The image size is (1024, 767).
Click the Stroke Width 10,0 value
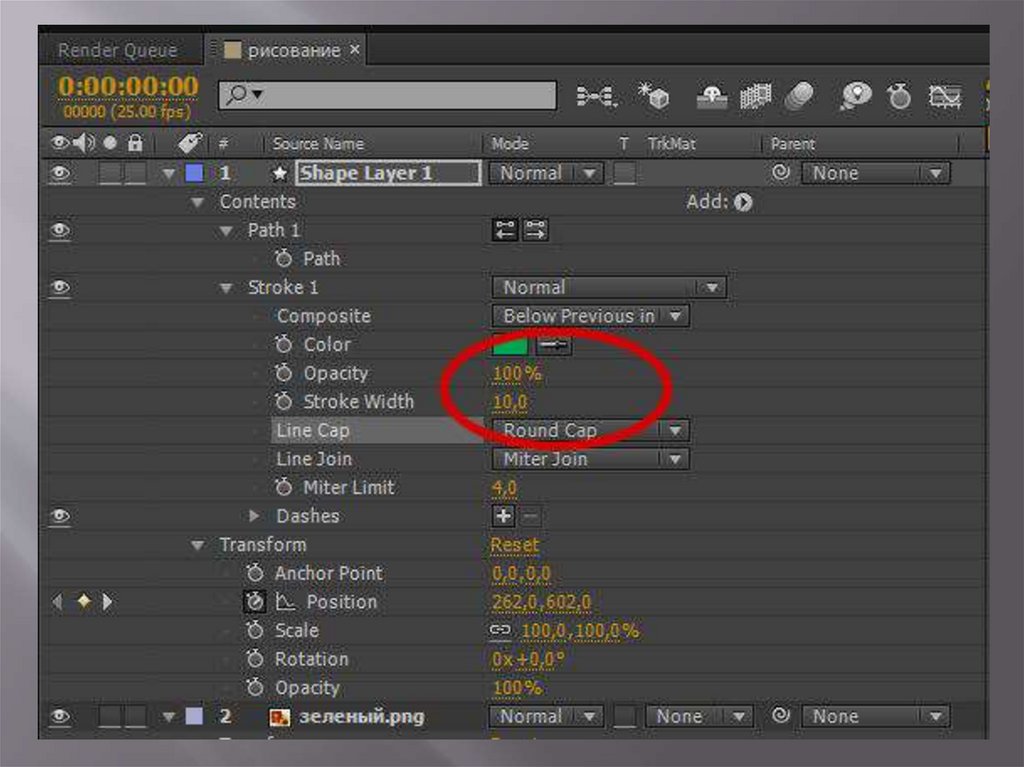509,402
